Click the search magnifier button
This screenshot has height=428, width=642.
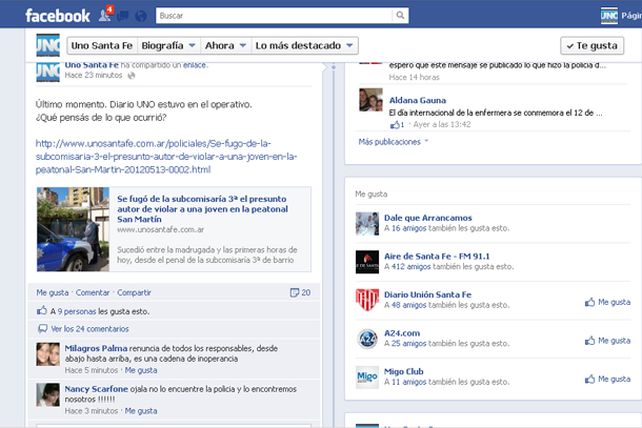pyautogui.click(x=400, y=16)
